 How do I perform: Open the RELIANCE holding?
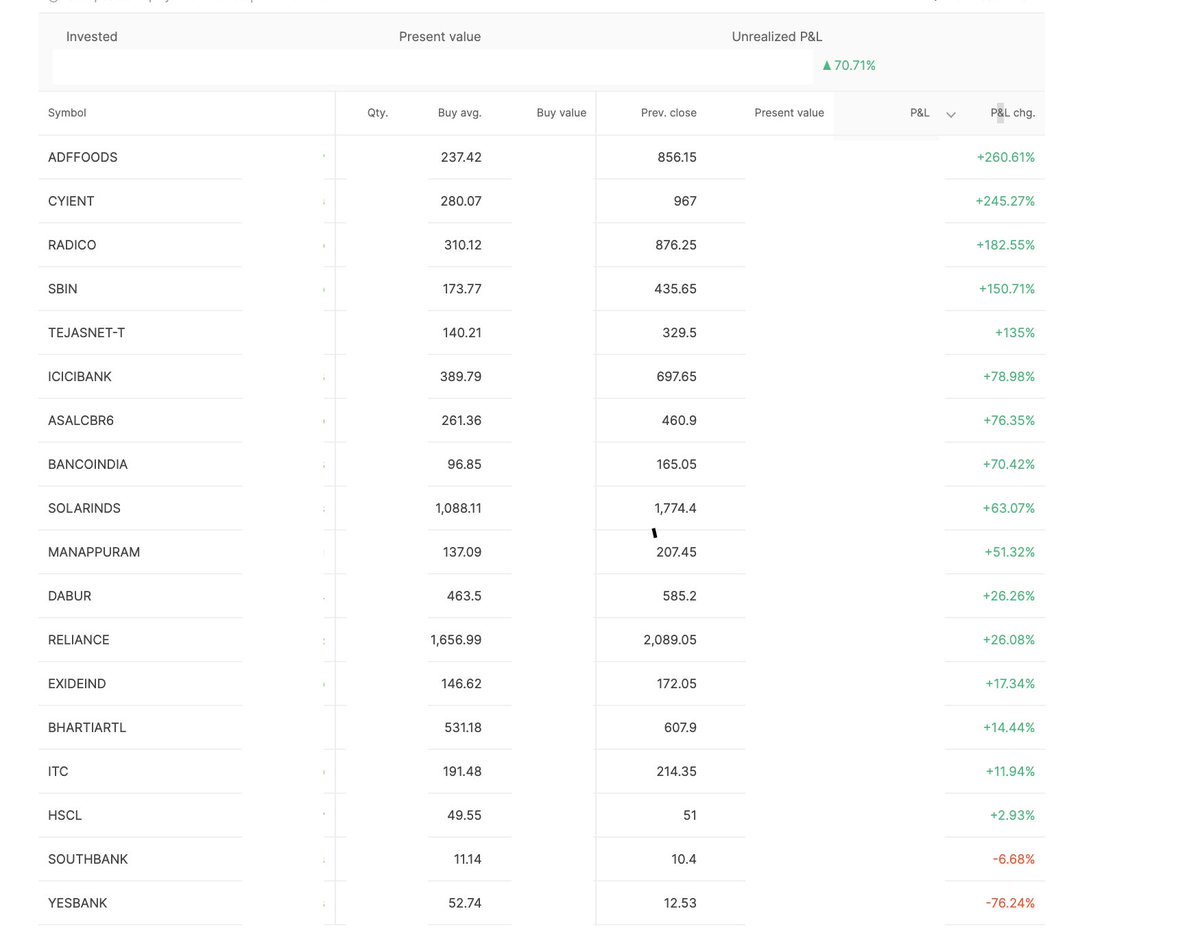coord(79,641)
